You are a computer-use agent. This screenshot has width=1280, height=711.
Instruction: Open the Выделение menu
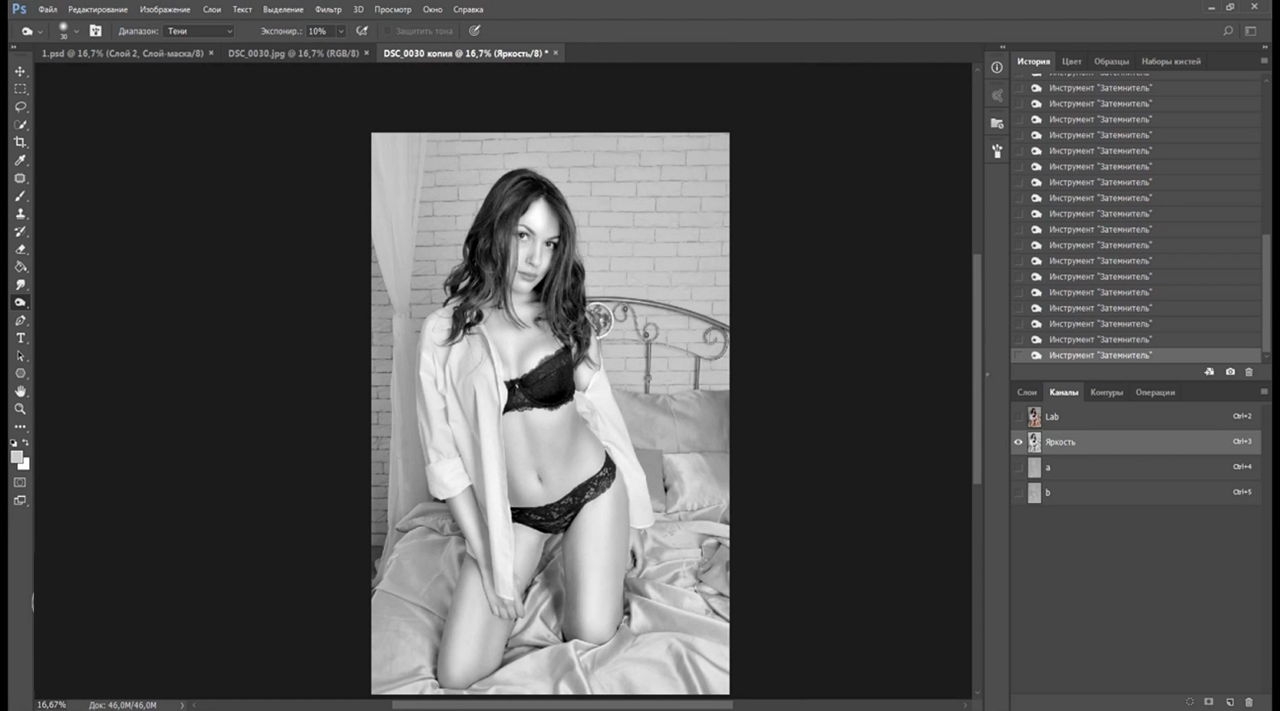coord(283,9)
